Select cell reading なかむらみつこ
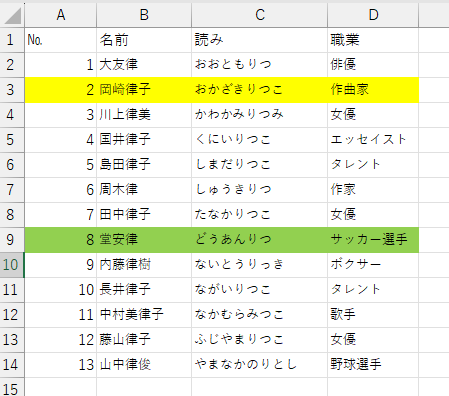Viewport: 449px width, 396px height. [x=260, y=315]
